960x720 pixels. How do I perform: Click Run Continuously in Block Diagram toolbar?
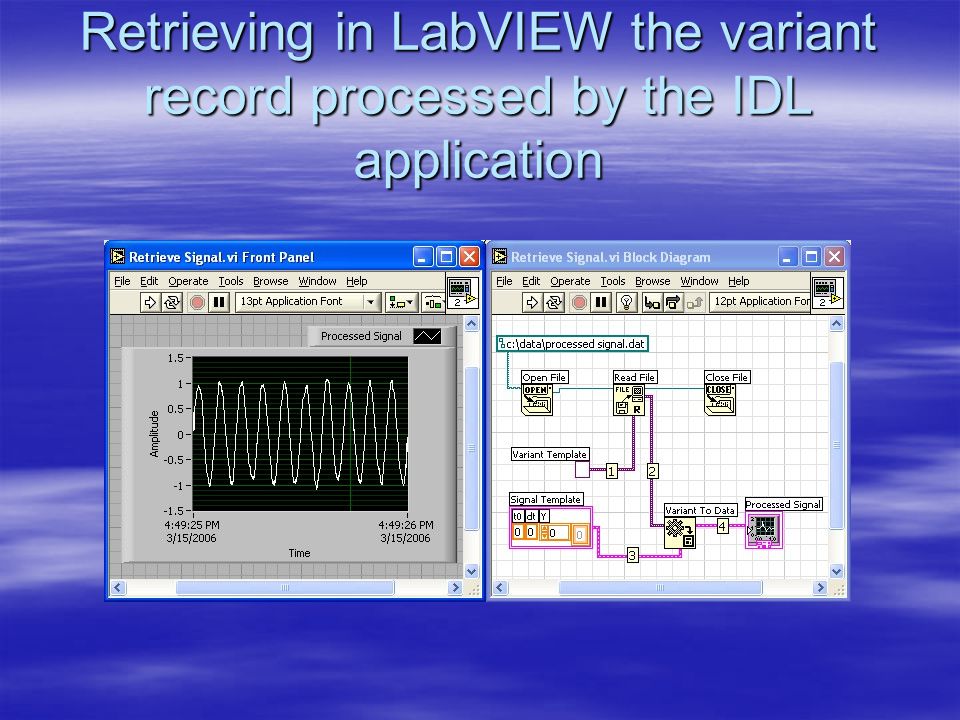pyautogui.click(x=554, y=302)
